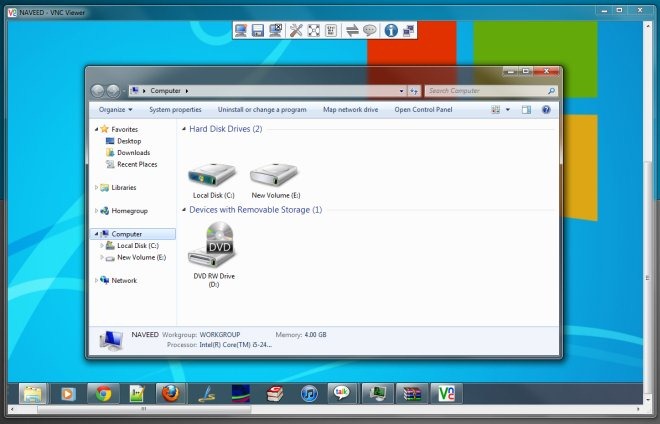Click System properties in the command bar

click(x=175, y=109)
